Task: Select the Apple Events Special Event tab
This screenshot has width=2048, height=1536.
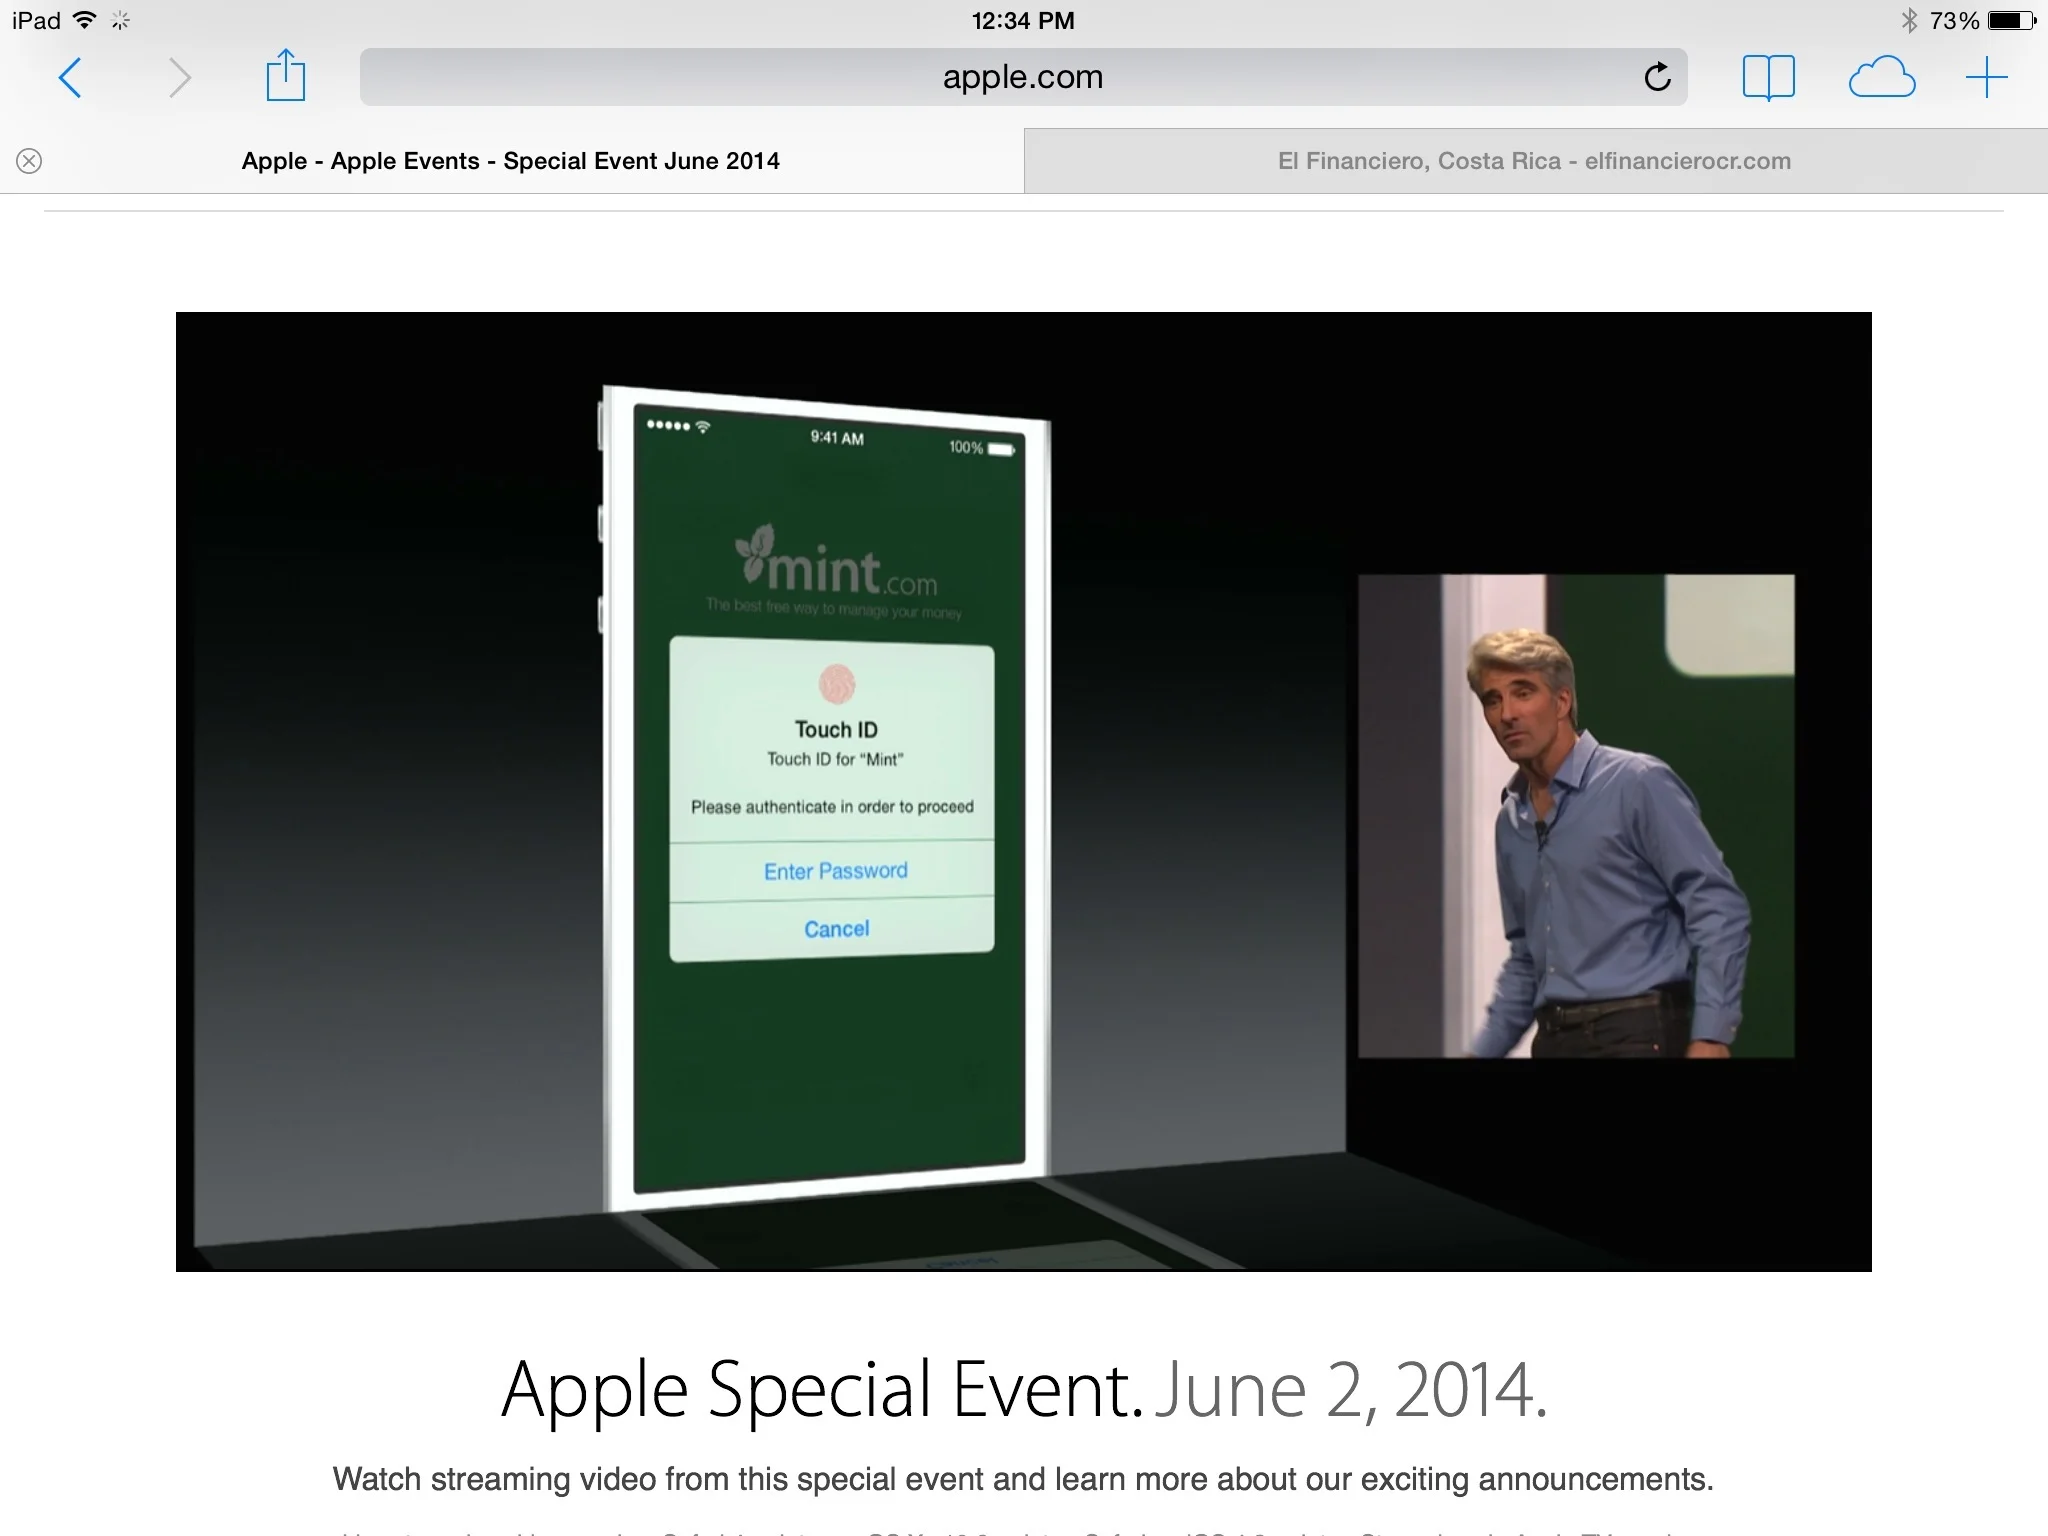Action: [511, 161]
